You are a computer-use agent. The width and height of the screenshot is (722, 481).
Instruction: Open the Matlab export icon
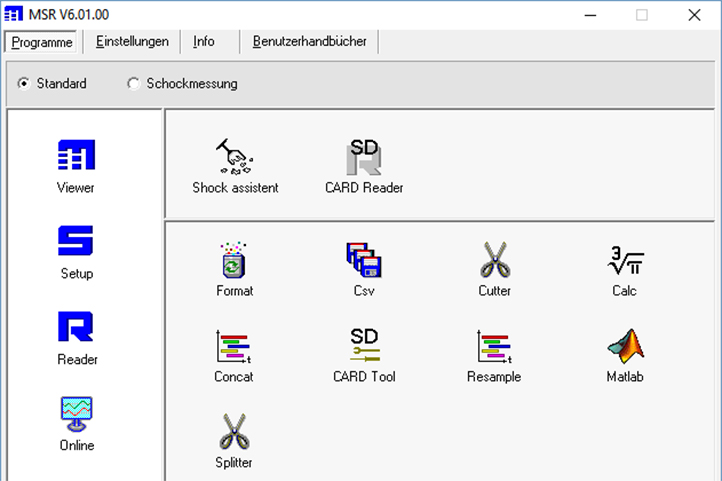point(625,347)
